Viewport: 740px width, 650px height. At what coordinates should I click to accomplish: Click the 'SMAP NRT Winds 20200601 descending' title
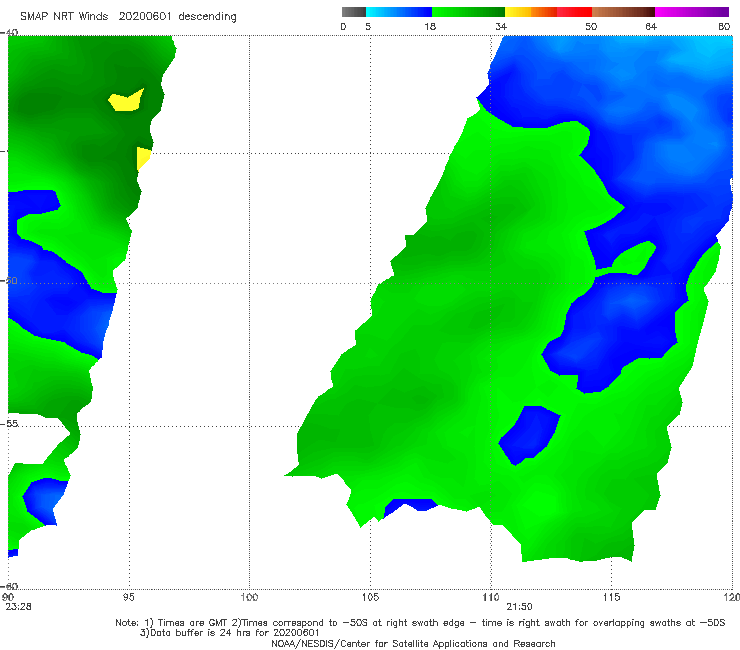(x=128, y=16)
